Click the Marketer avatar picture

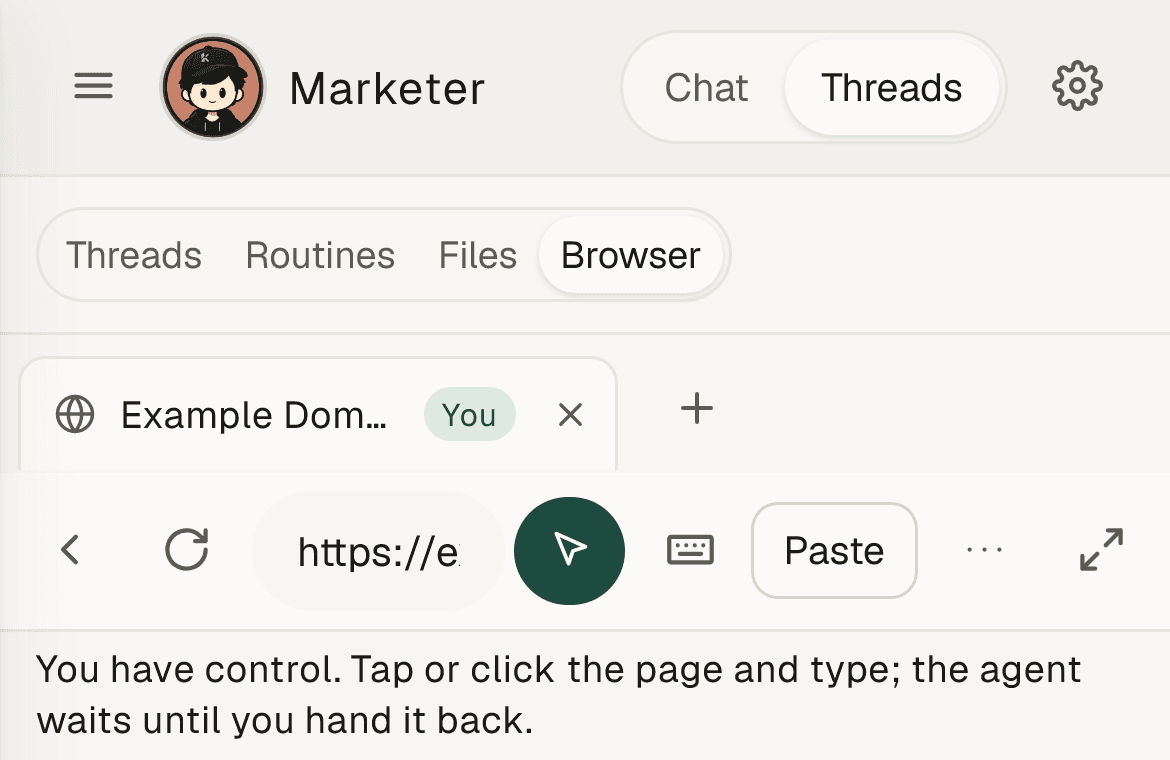click(213, 87)
